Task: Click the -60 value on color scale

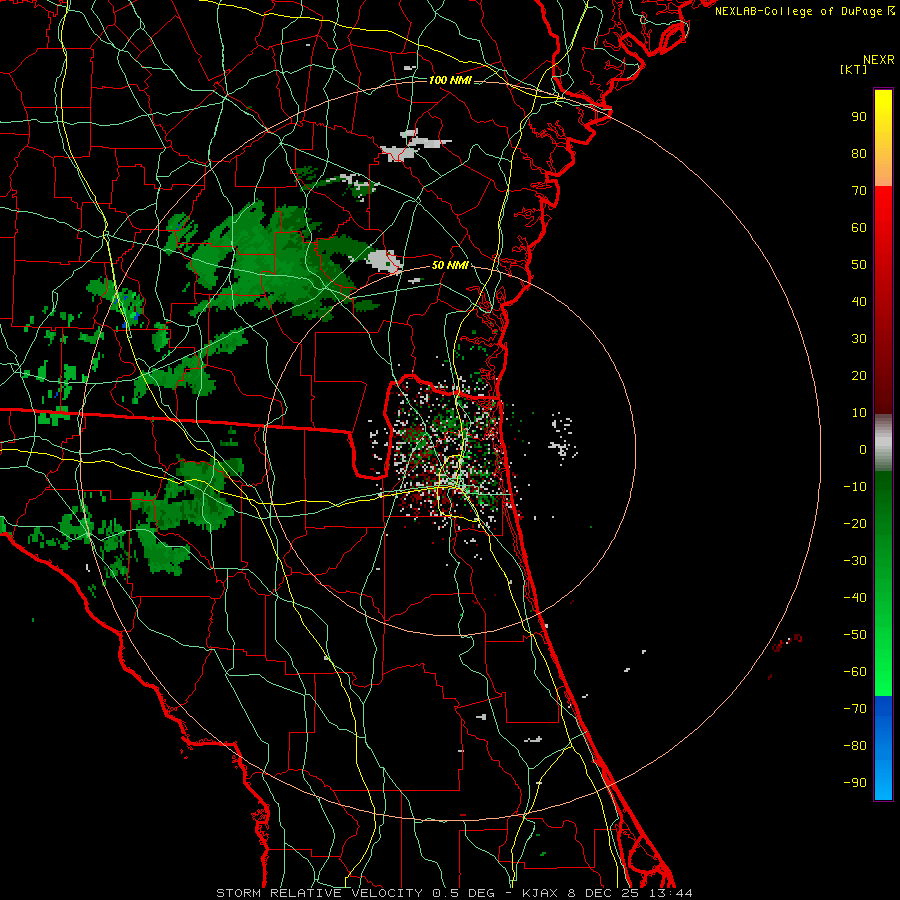Action: pyautogui.click(x=855, y=672)
